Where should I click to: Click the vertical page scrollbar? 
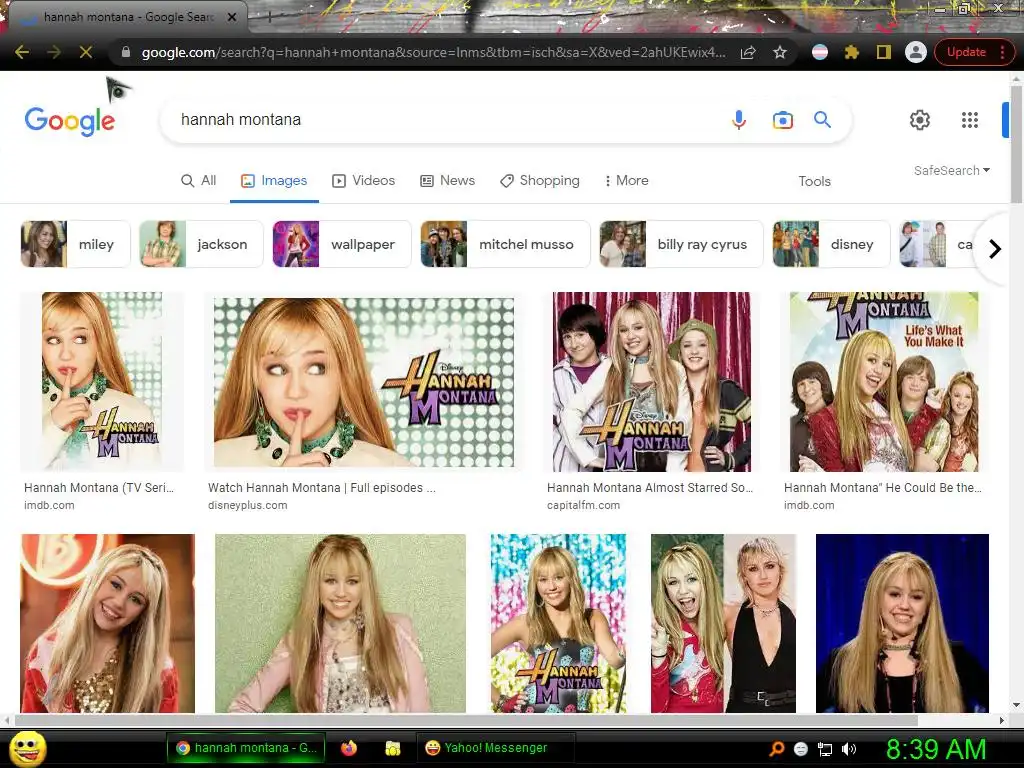tap(1016, 144)
